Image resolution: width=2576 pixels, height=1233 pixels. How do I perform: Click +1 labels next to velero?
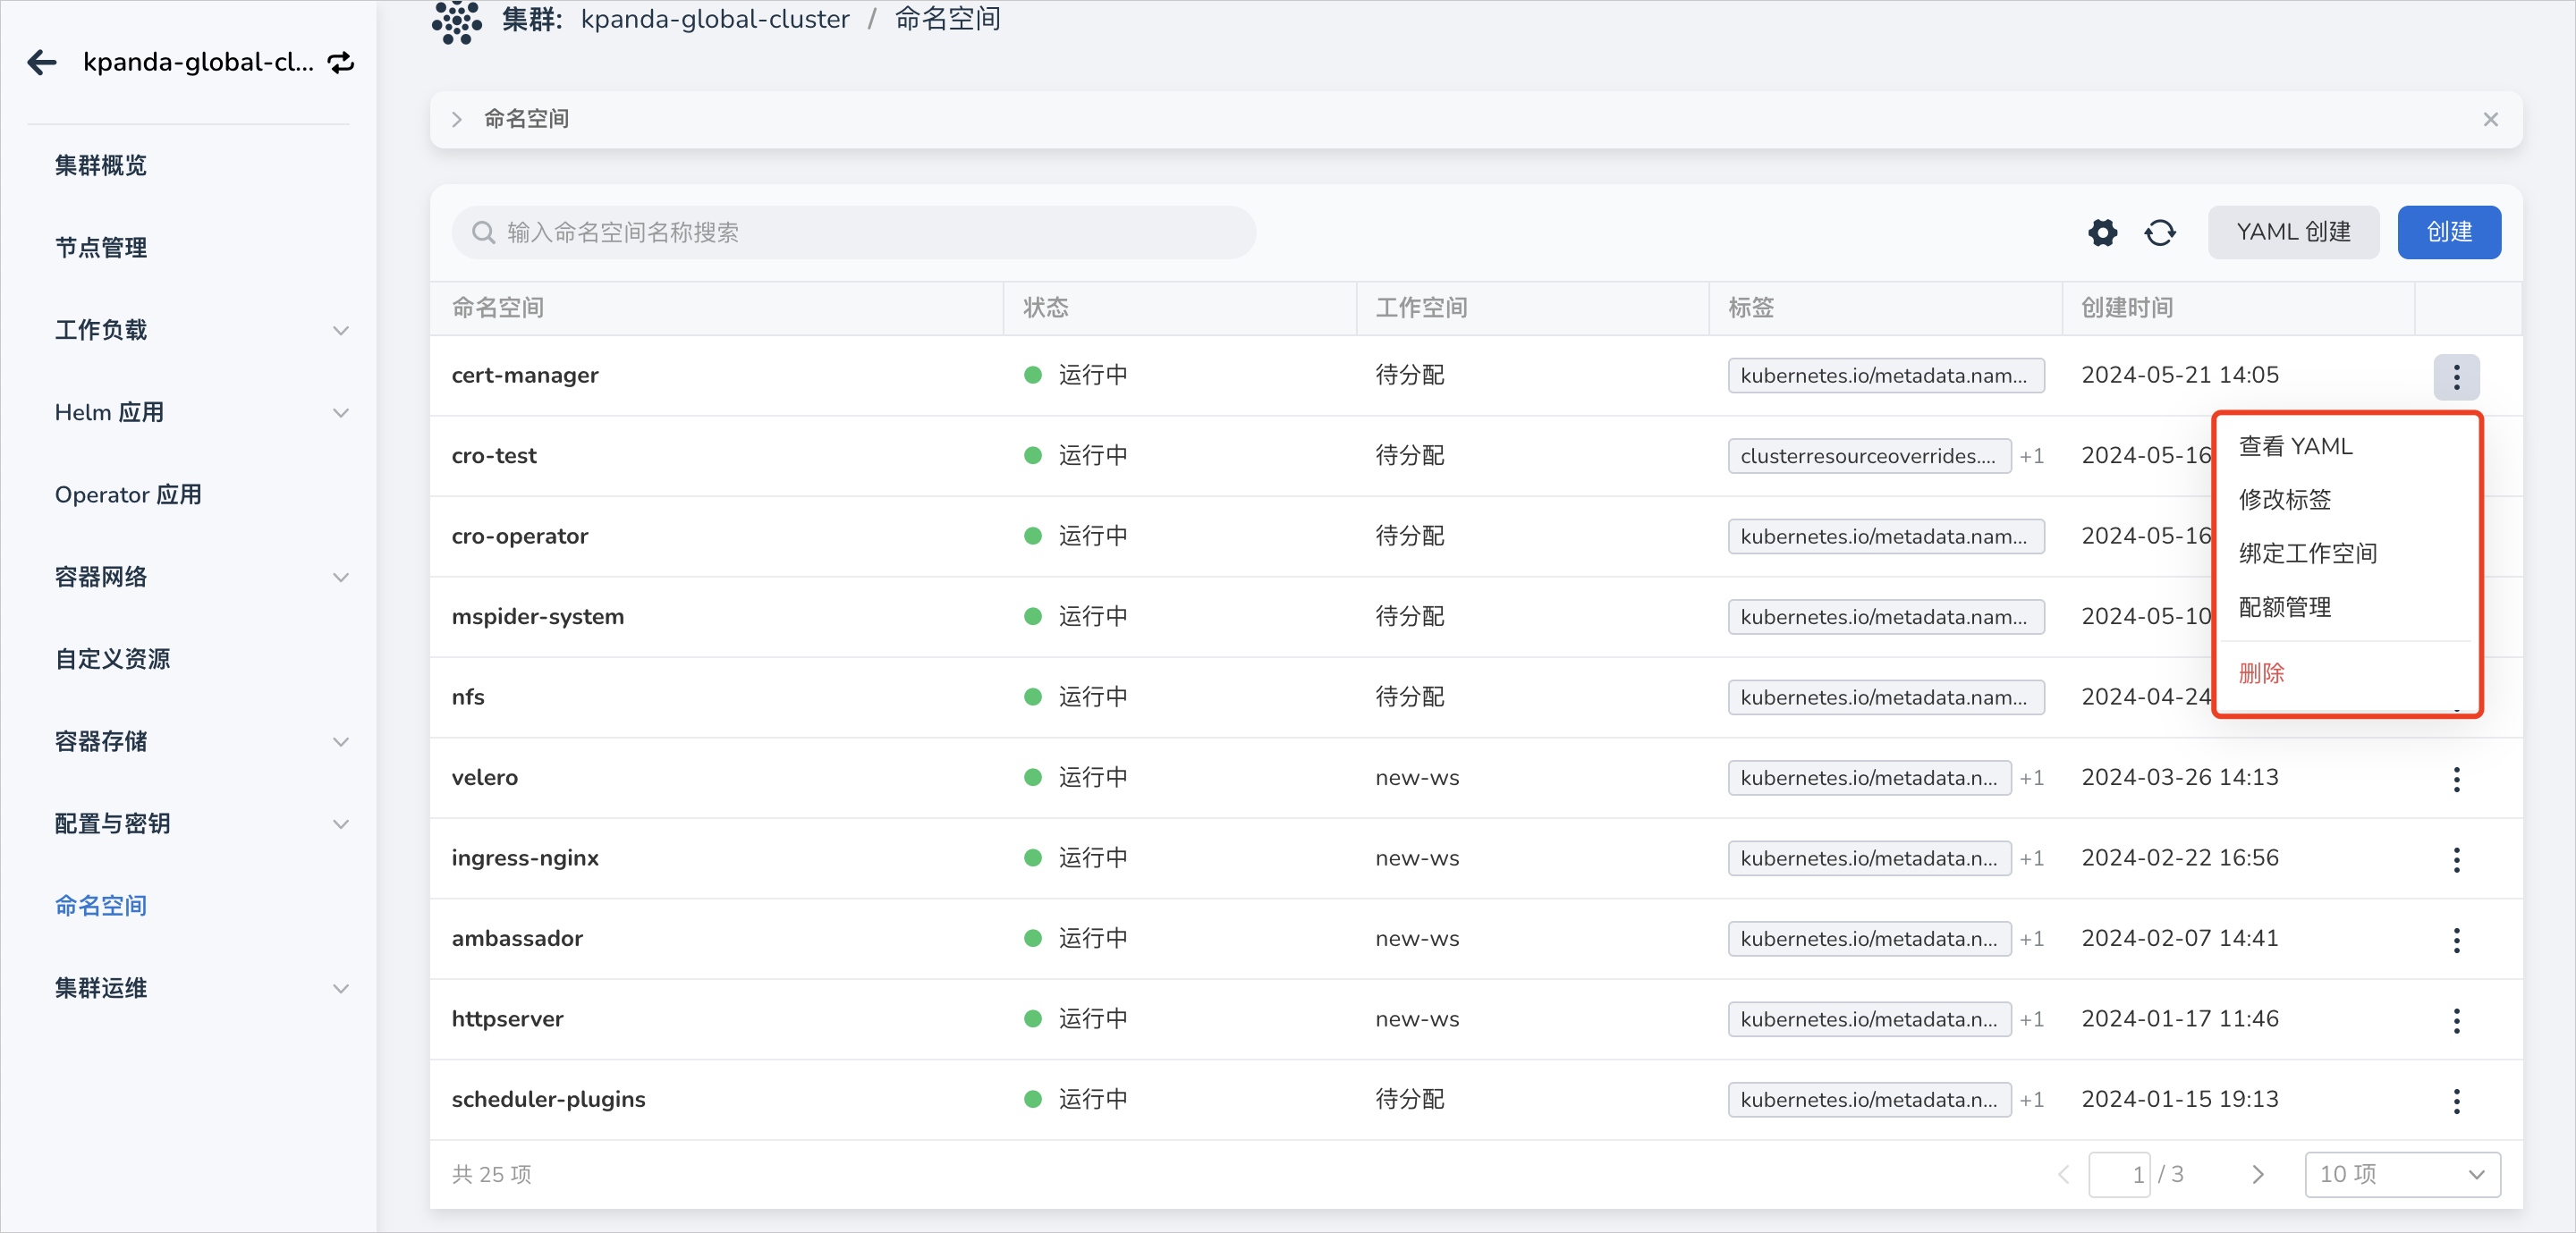[x=2031, y=779]
